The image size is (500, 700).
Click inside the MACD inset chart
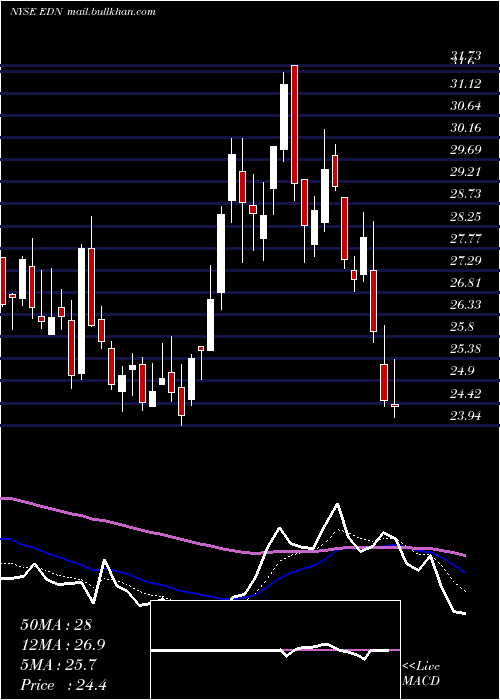(275, 650)
